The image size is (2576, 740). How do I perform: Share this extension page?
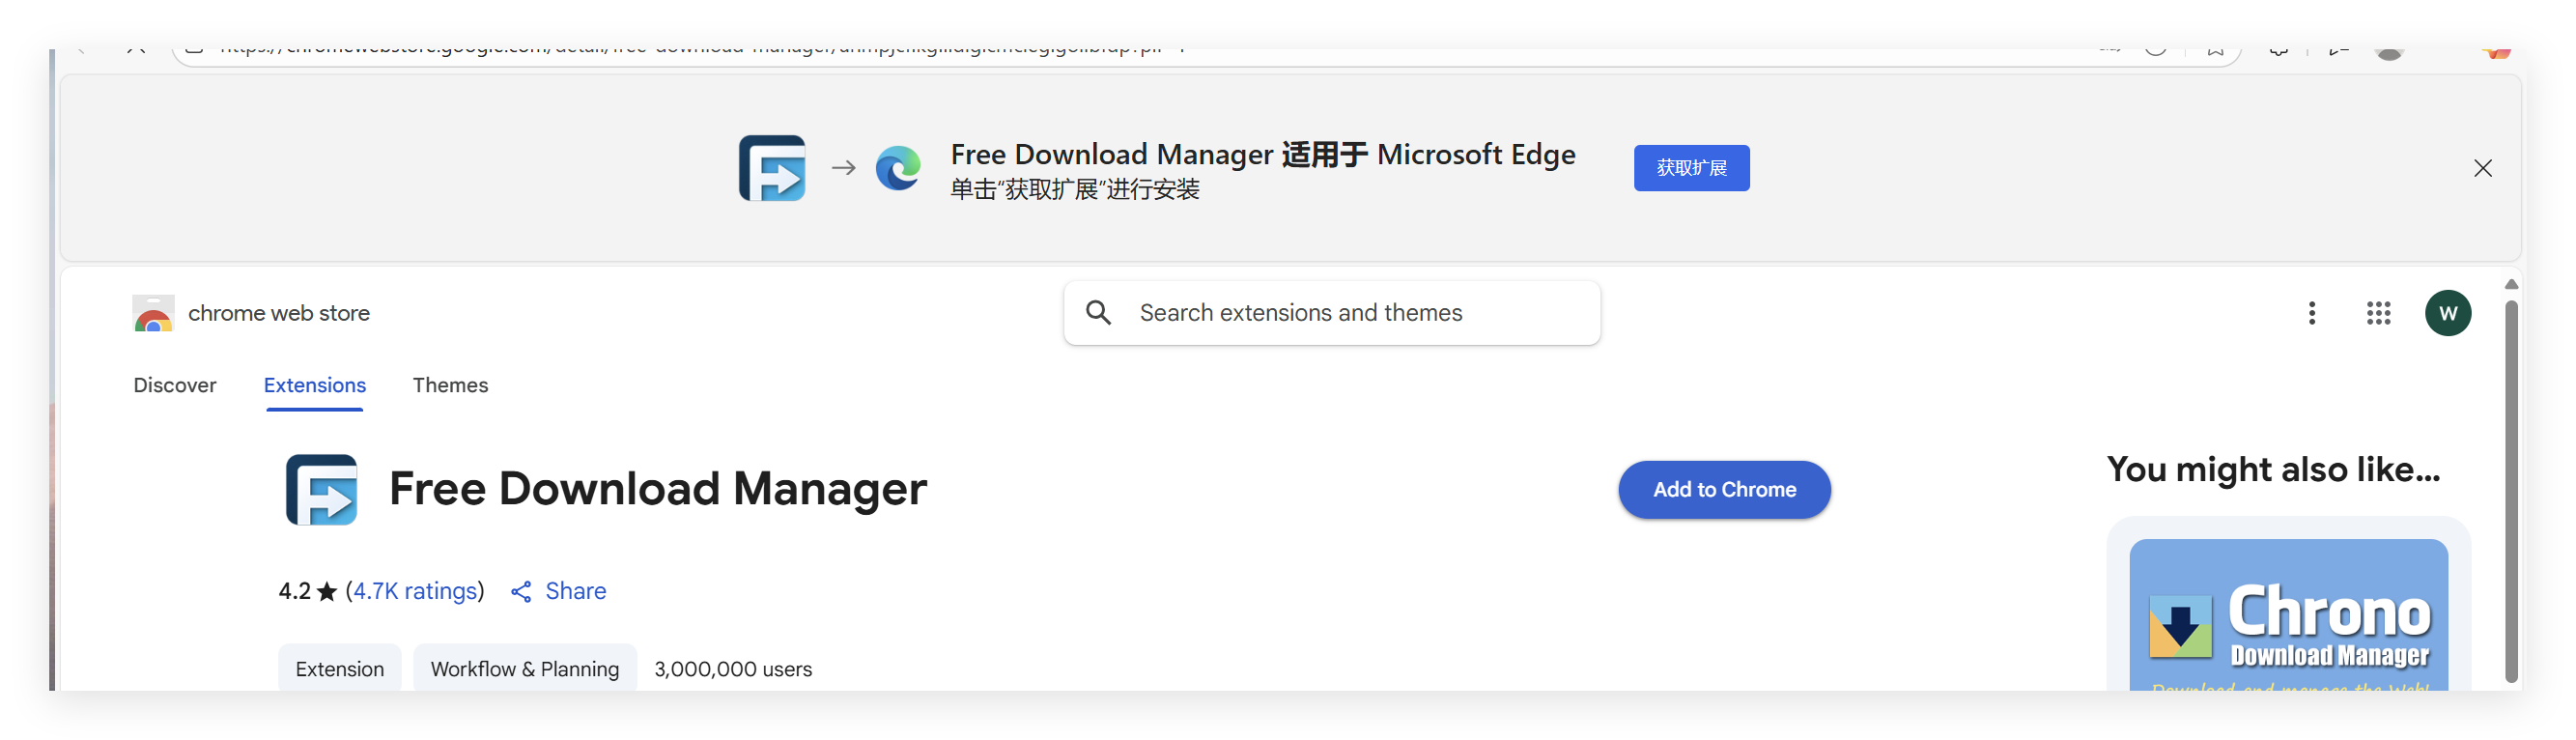tap(559, 592)
